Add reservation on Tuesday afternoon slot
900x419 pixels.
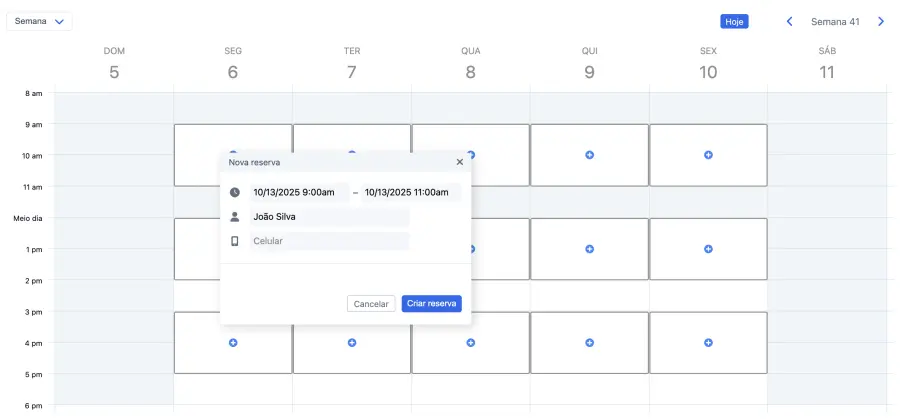pyautogui.click(x=352, y=343)
